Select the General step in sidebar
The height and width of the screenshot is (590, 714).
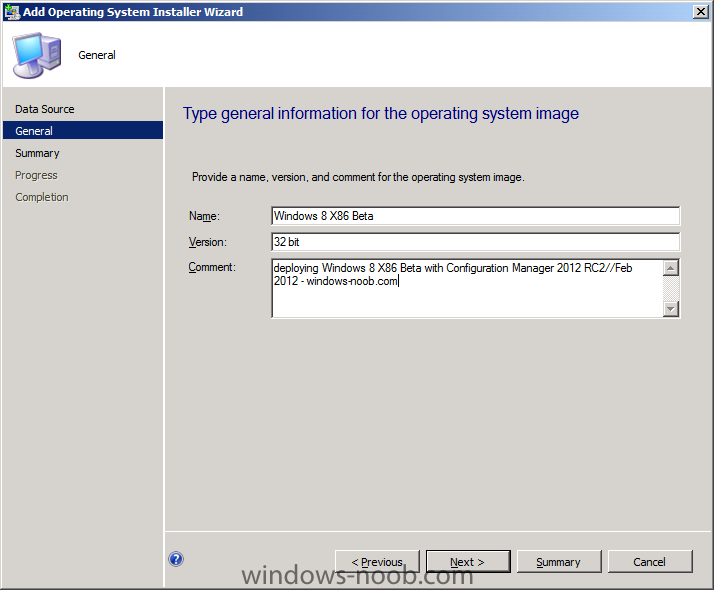click(x=83, y=131)
